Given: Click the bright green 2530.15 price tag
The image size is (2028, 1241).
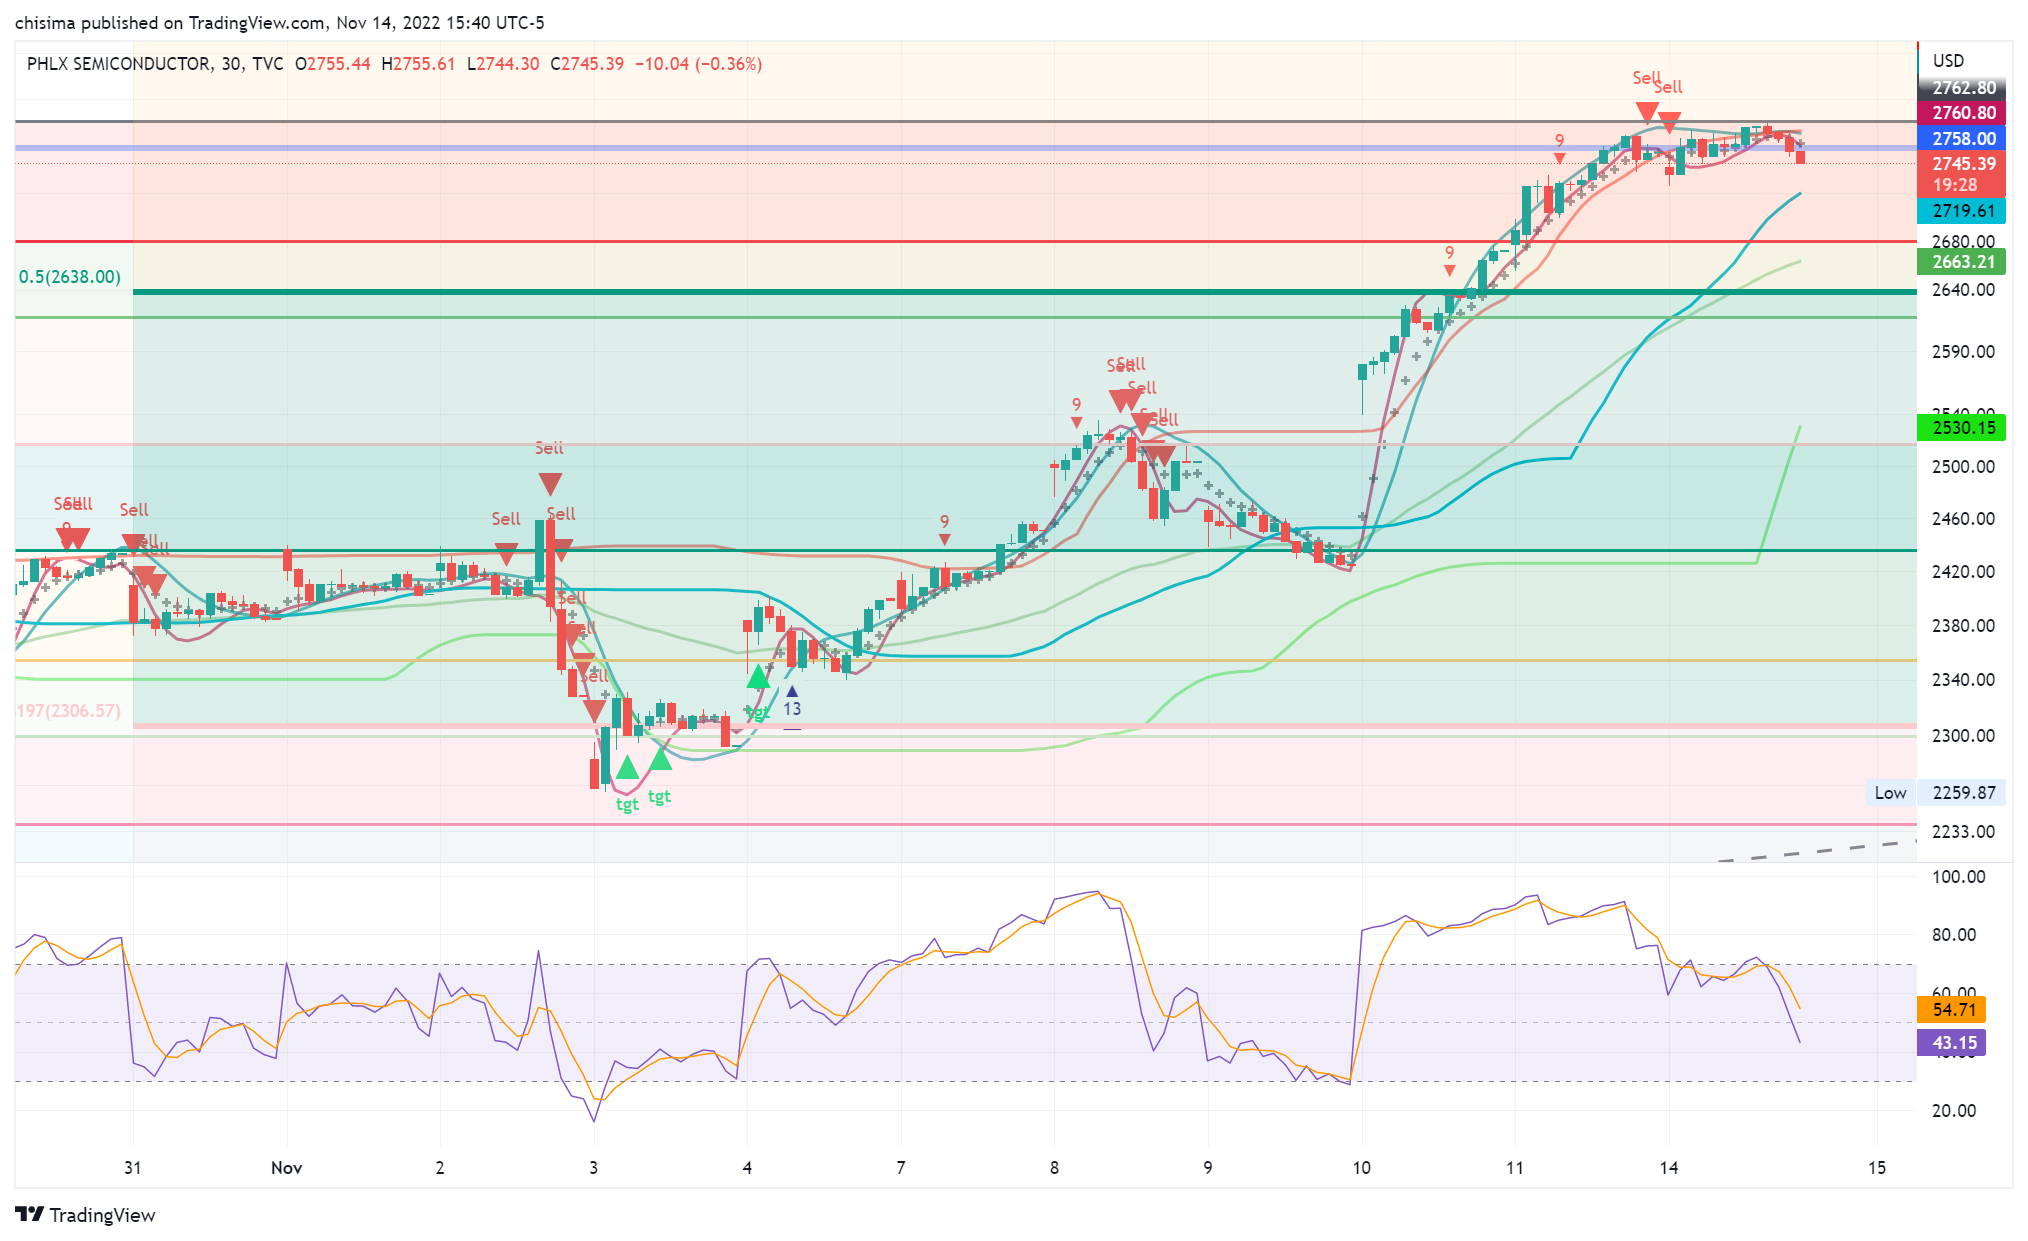Looking at the screenshot, I should (1963, 428).
